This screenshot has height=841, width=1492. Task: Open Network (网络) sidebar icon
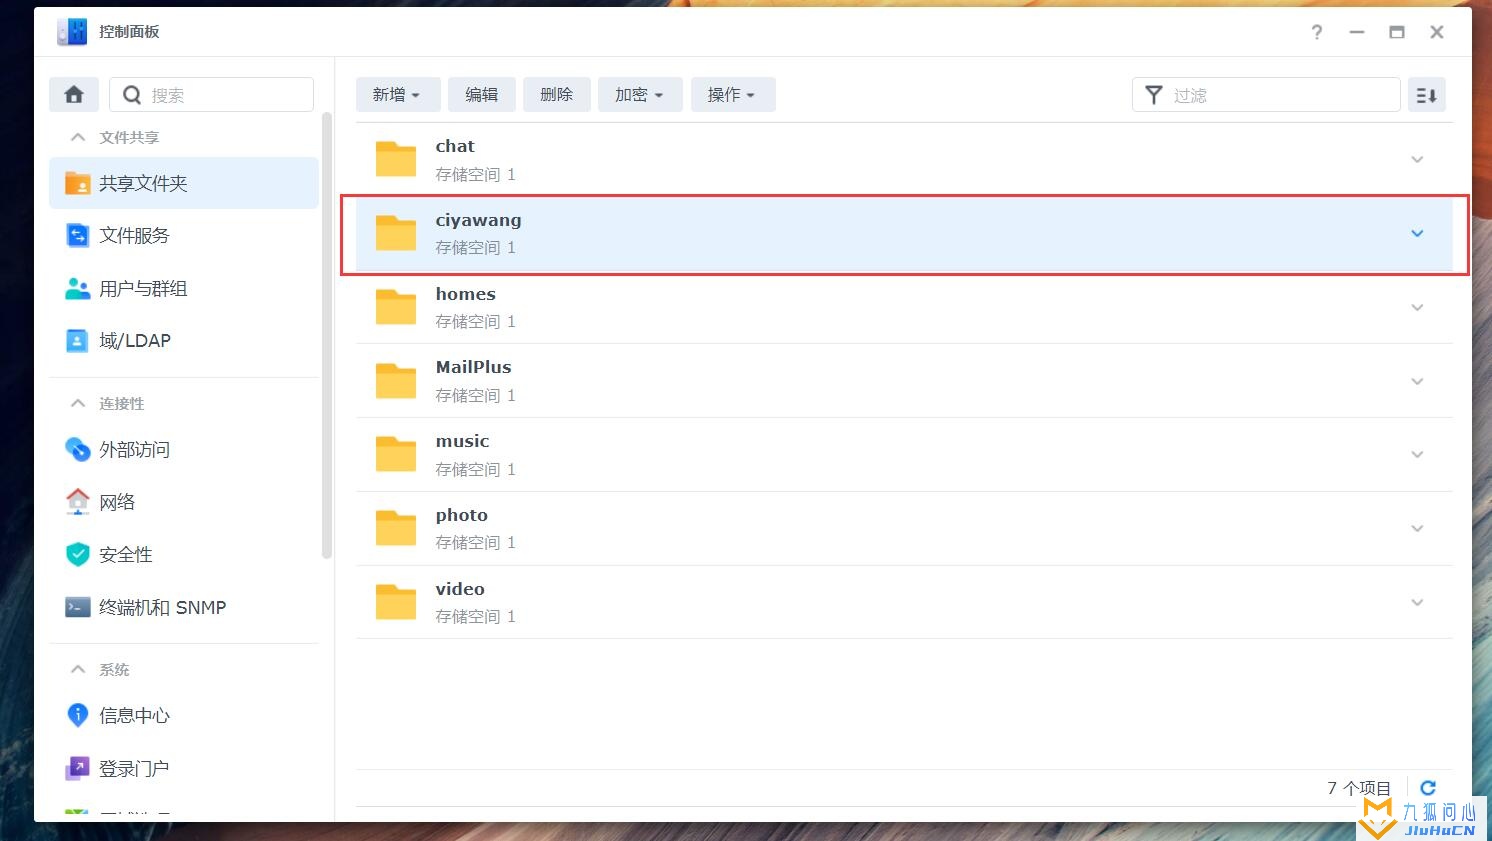coord(77,502)
